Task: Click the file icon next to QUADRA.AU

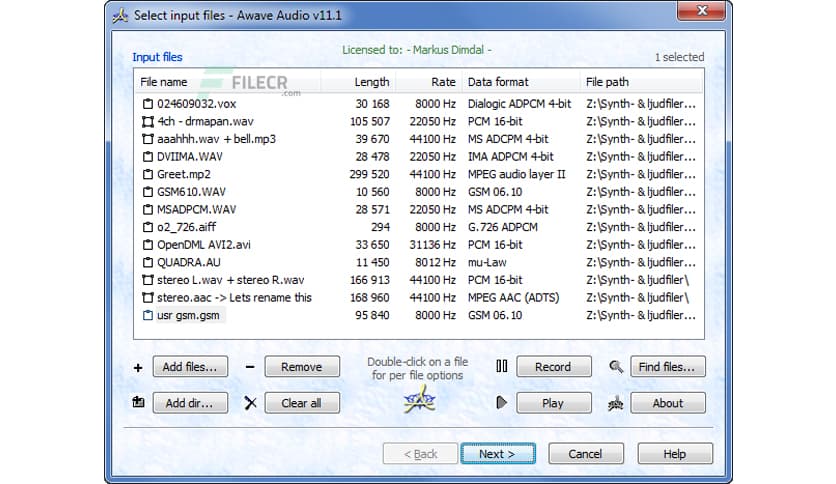Action: (x=148, y=262)
